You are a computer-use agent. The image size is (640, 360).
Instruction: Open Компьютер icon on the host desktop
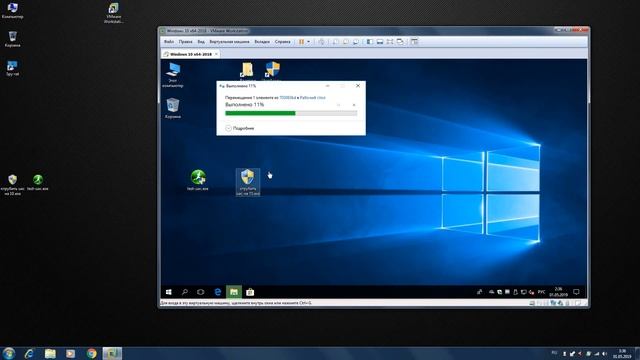click(x=12, y=11)
